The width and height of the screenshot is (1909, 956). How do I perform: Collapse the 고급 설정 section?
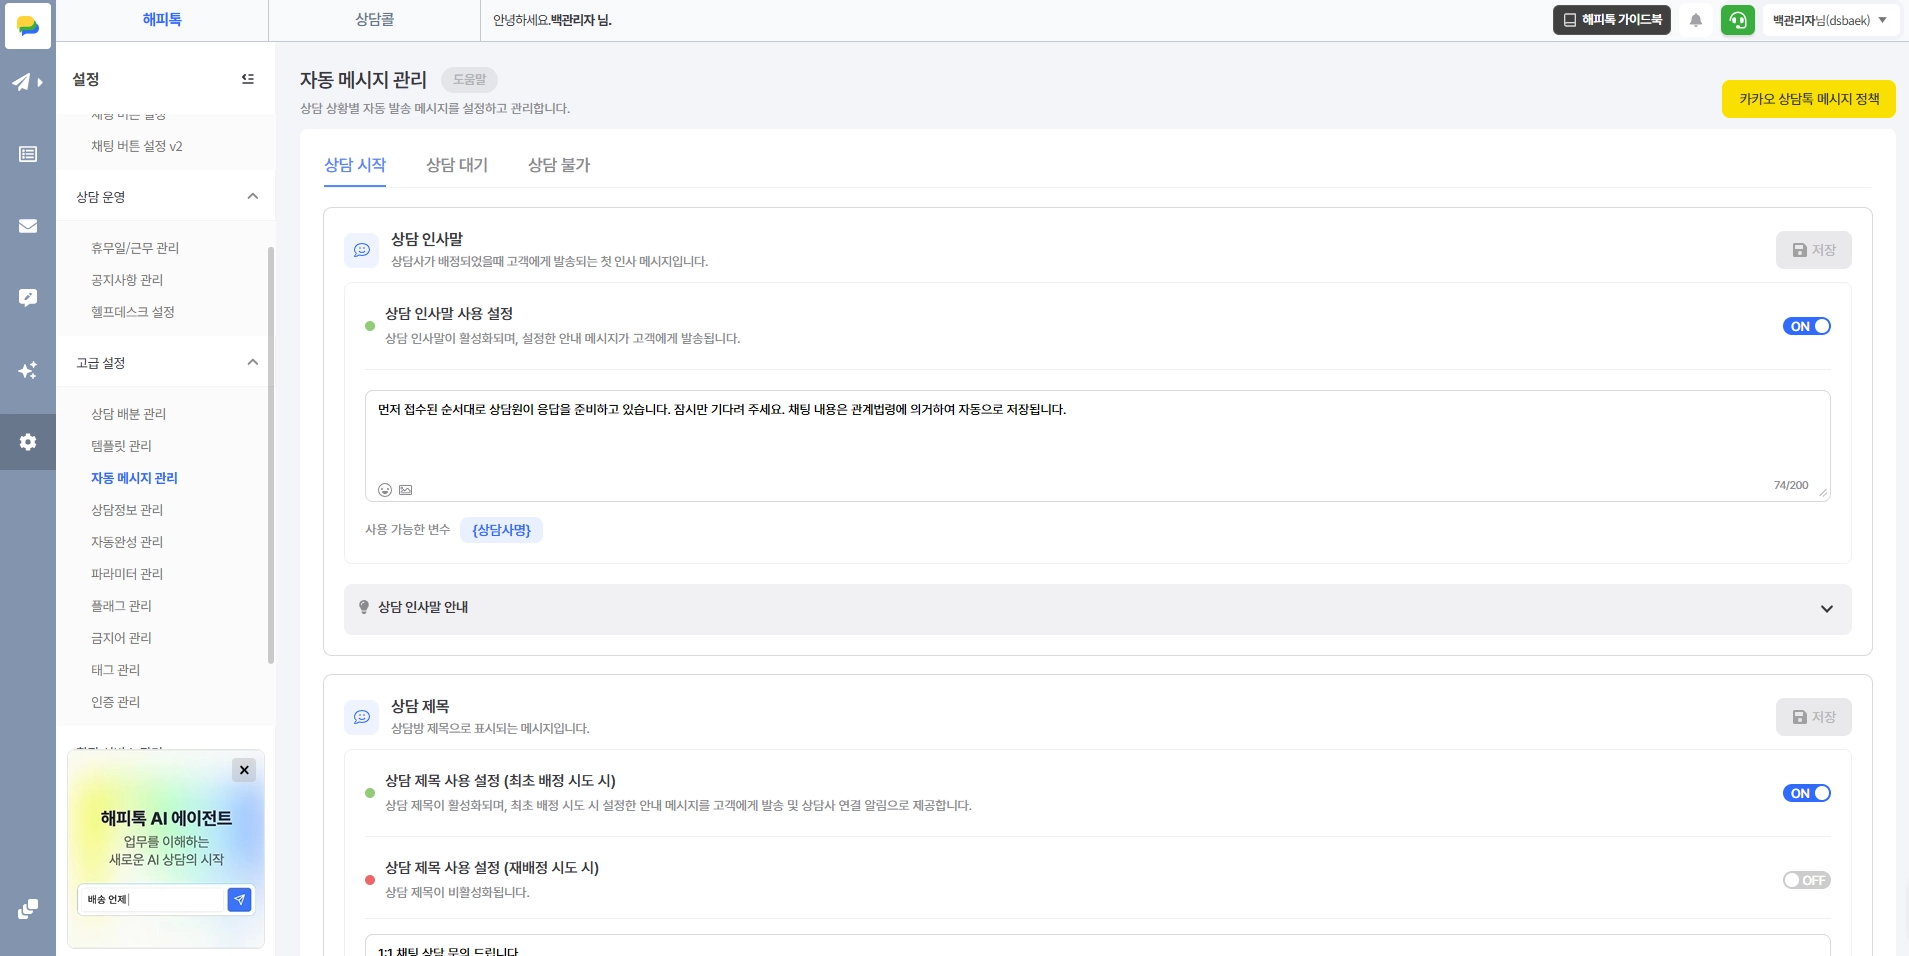pyautogui.click(x=252, y=363)
